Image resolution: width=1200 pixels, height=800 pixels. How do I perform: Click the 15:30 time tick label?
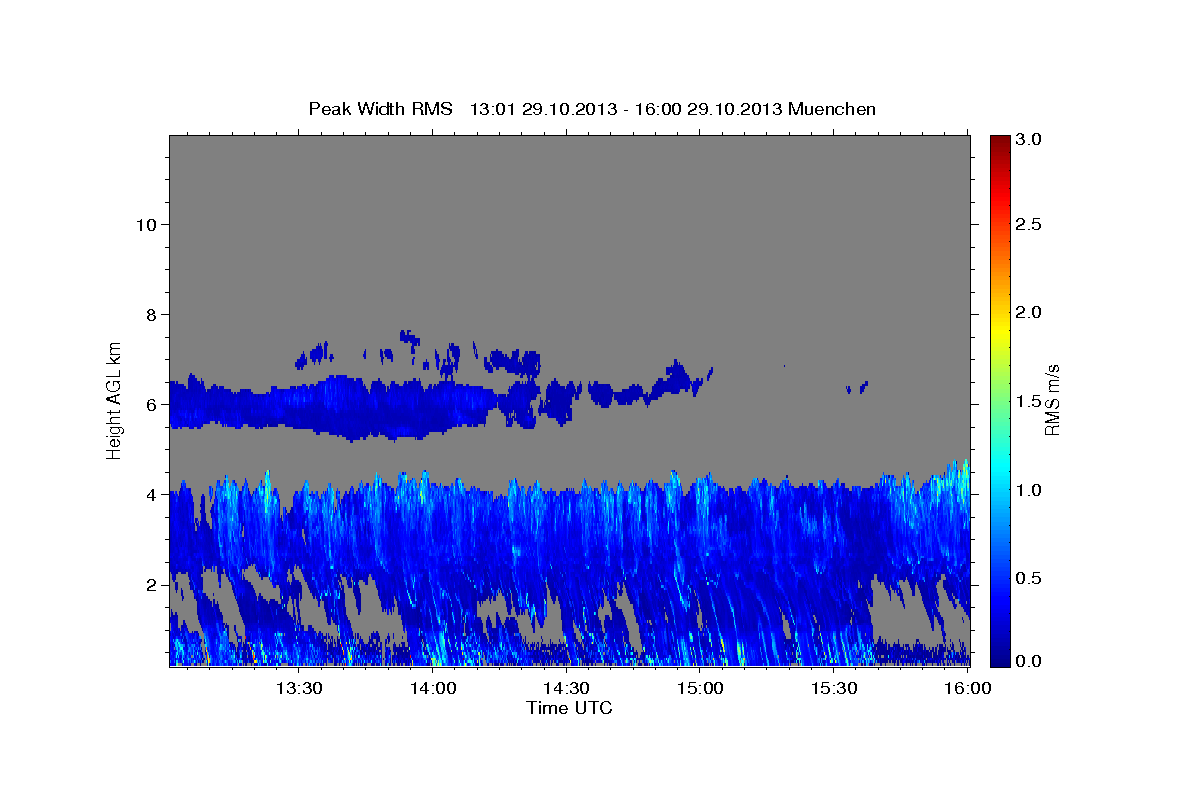coord(834,689)
